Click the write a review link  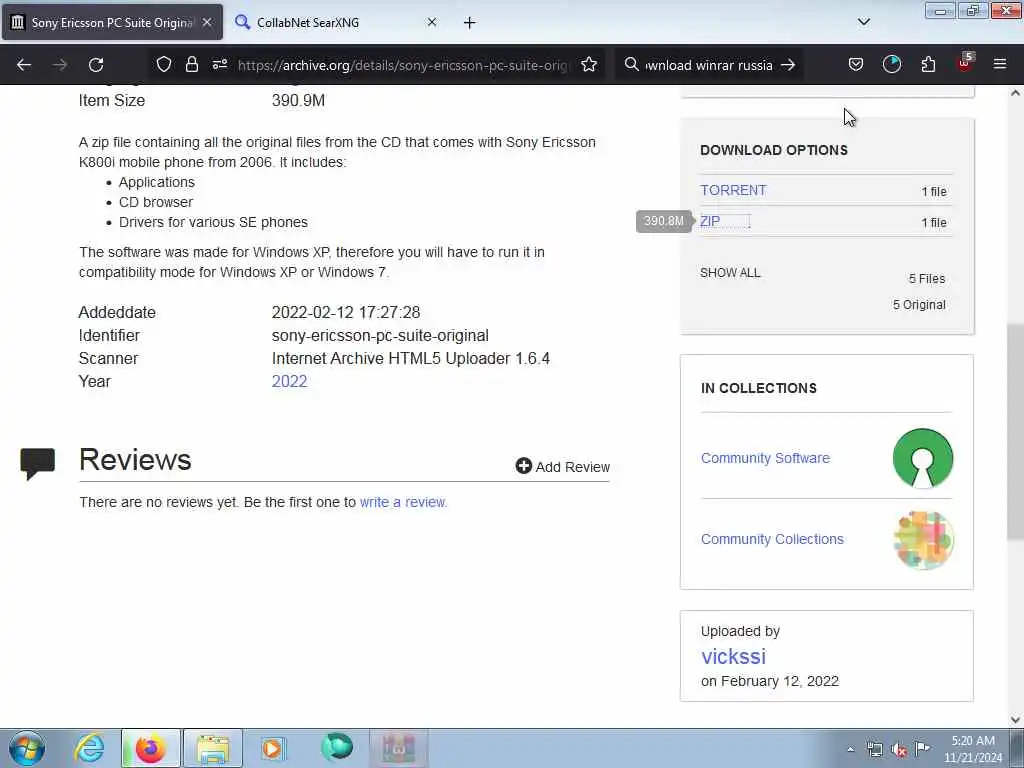point(403,502)
